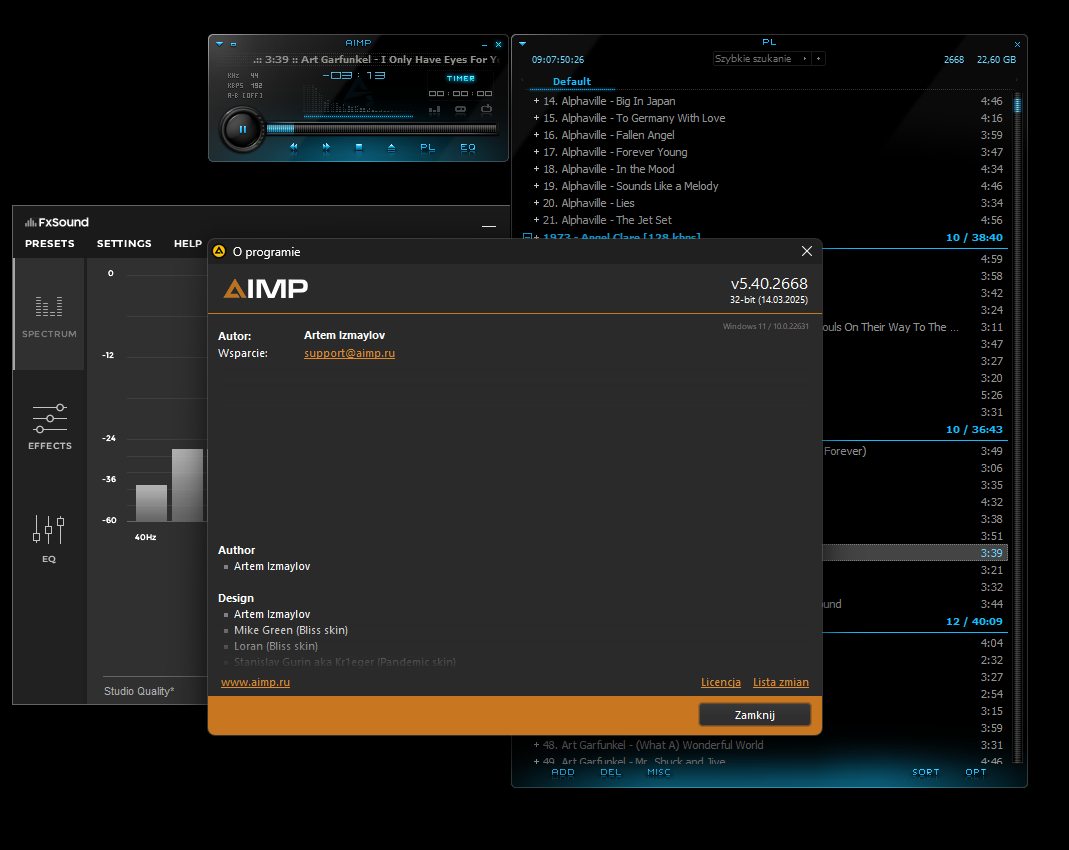
Task: Stop playback in the AIMP player
Action: [x=359, y=147]
